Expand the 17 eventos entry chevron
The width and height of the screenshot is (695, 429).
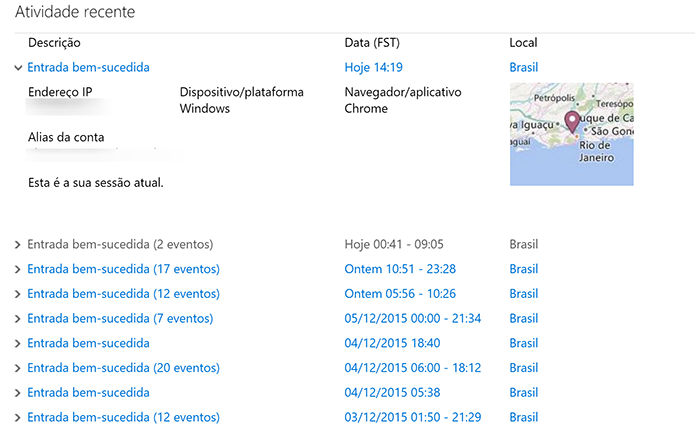click(x=18, y=269)
